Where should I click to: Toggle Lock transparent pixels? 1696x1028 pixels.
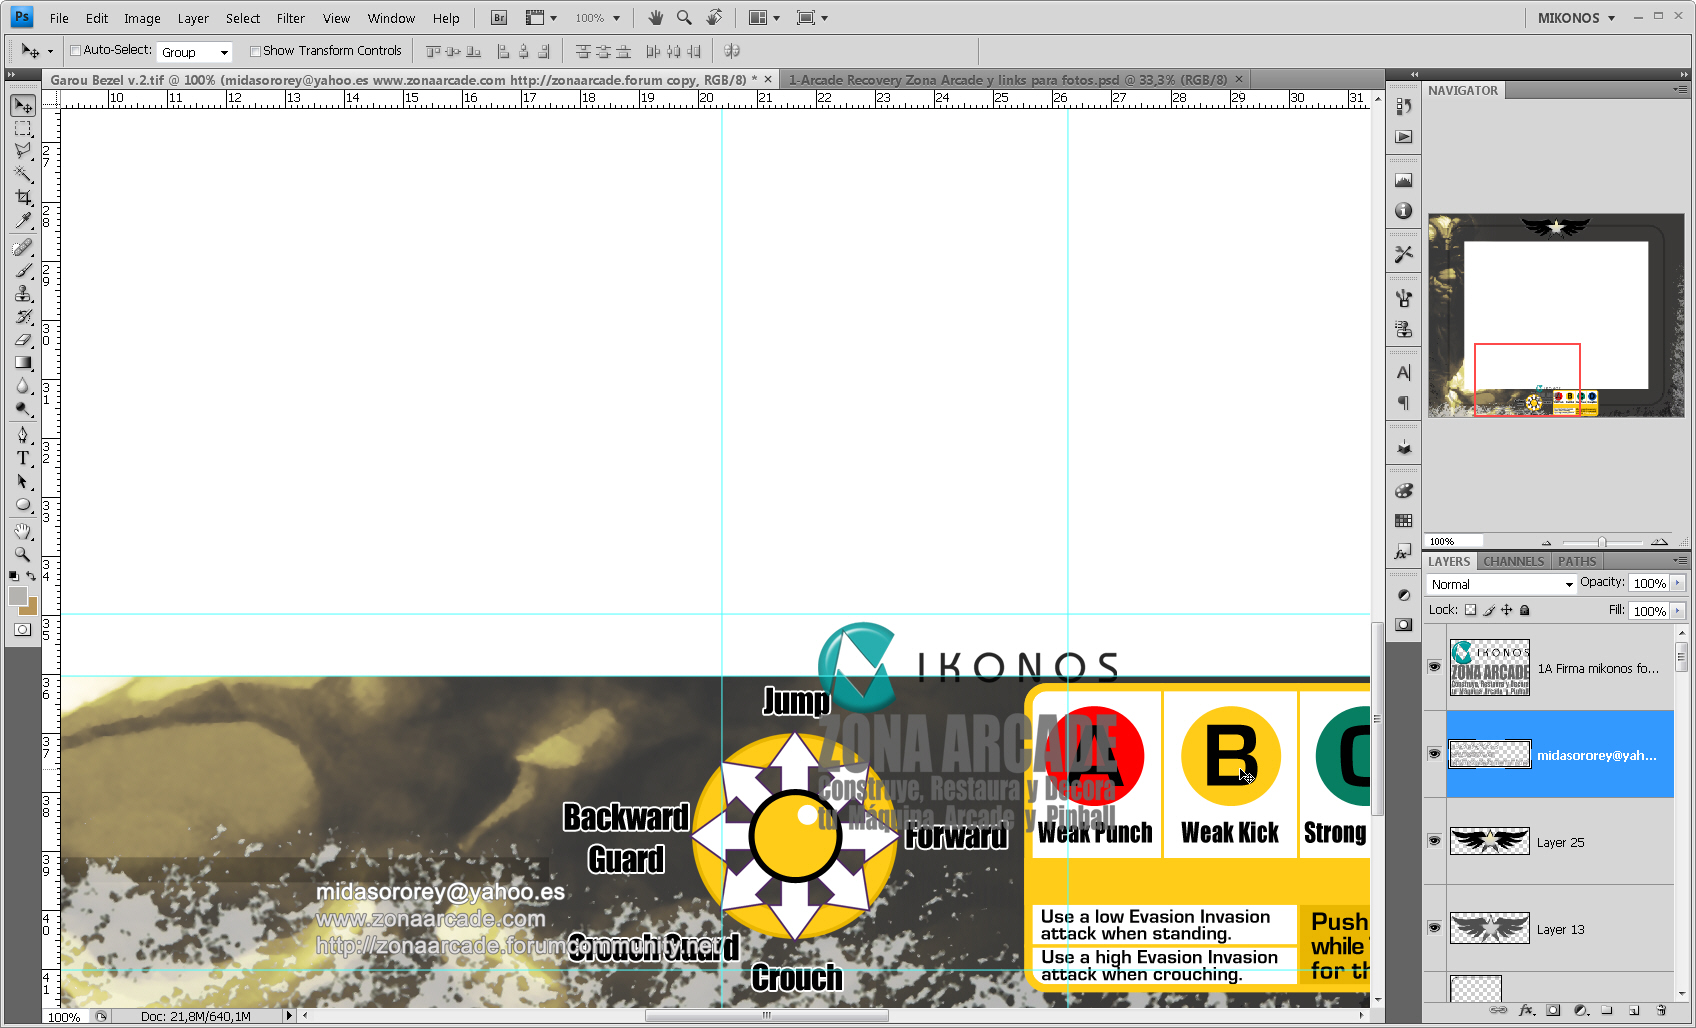pos(1470,610)
